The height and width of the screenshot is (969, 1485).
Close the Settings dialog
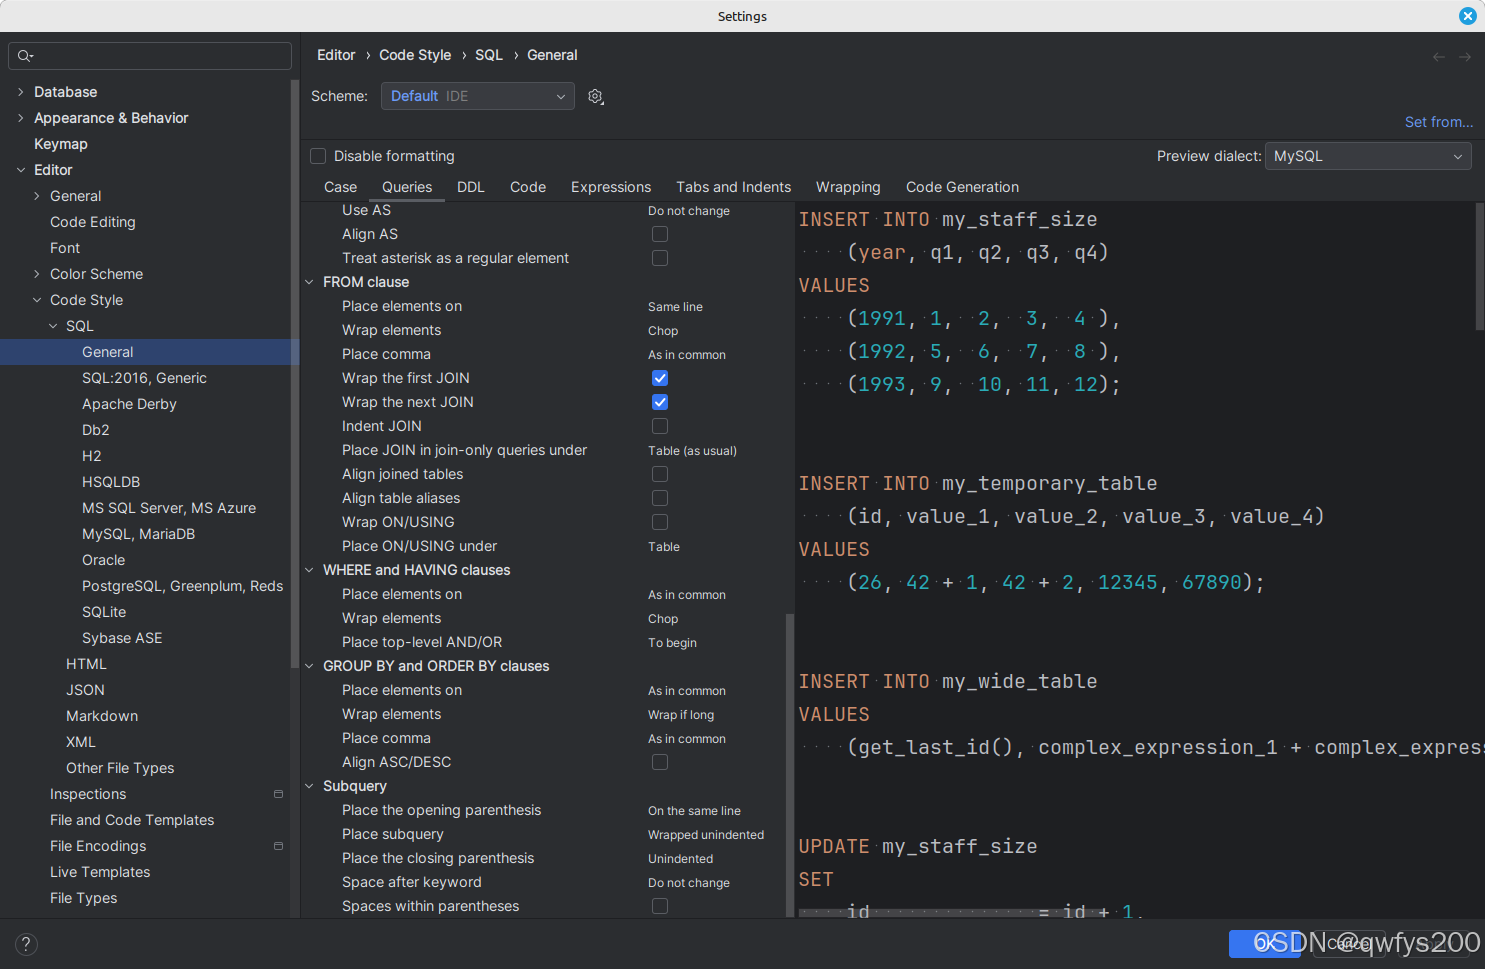pyautogui.click(x=1467, y=16)
